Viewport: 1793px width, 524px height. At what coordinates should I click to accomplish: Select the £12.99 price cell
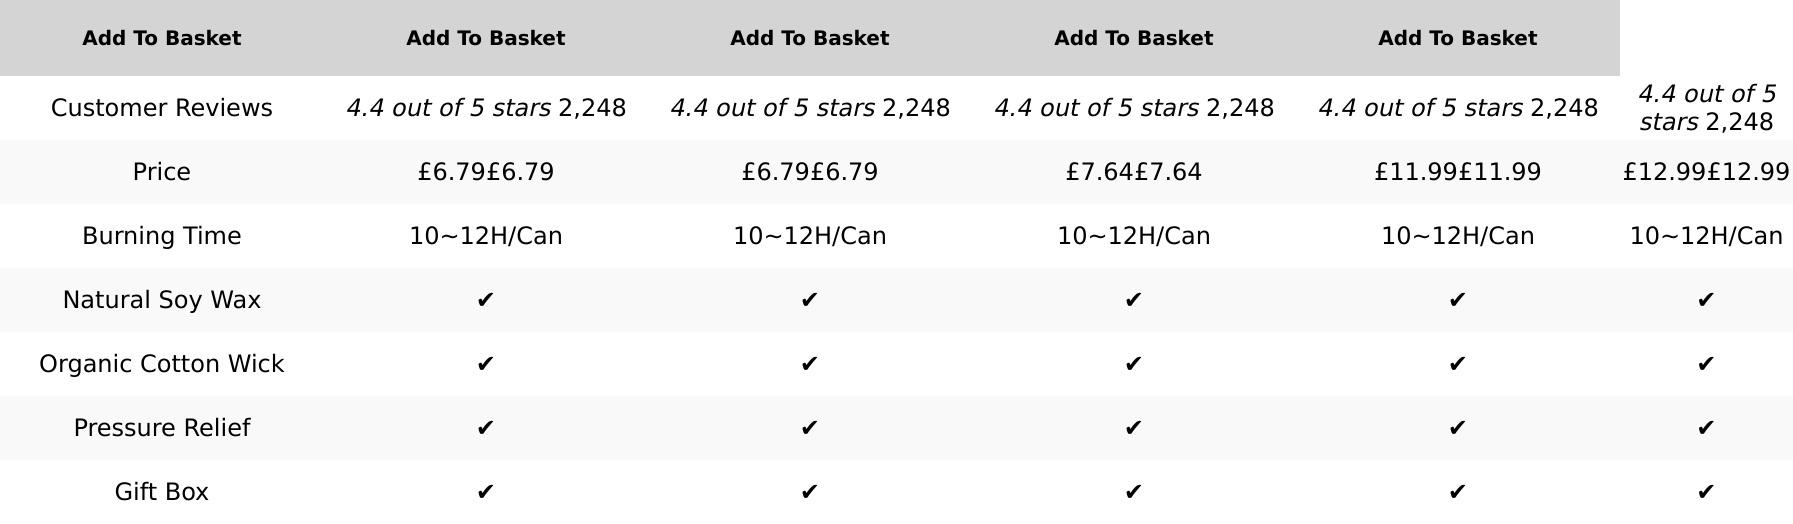pyautogui.click(x=1706, y=172)
